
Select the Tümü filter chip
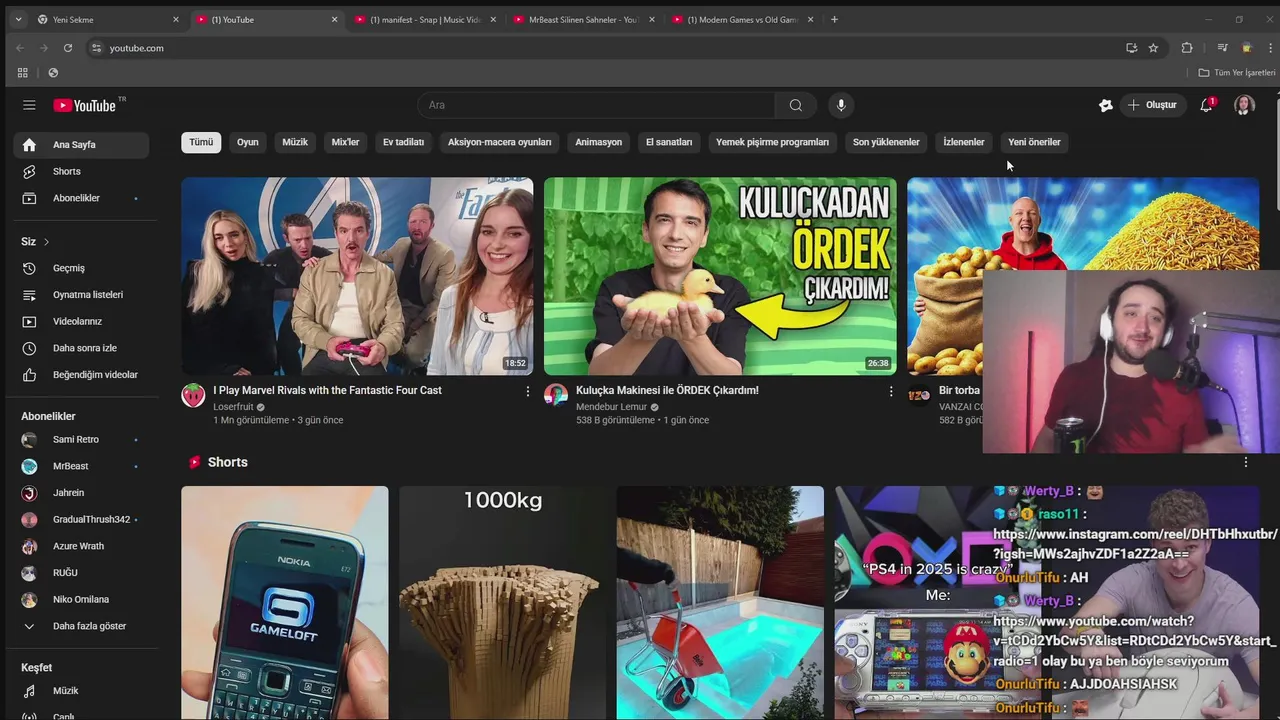tap(201, 142)
